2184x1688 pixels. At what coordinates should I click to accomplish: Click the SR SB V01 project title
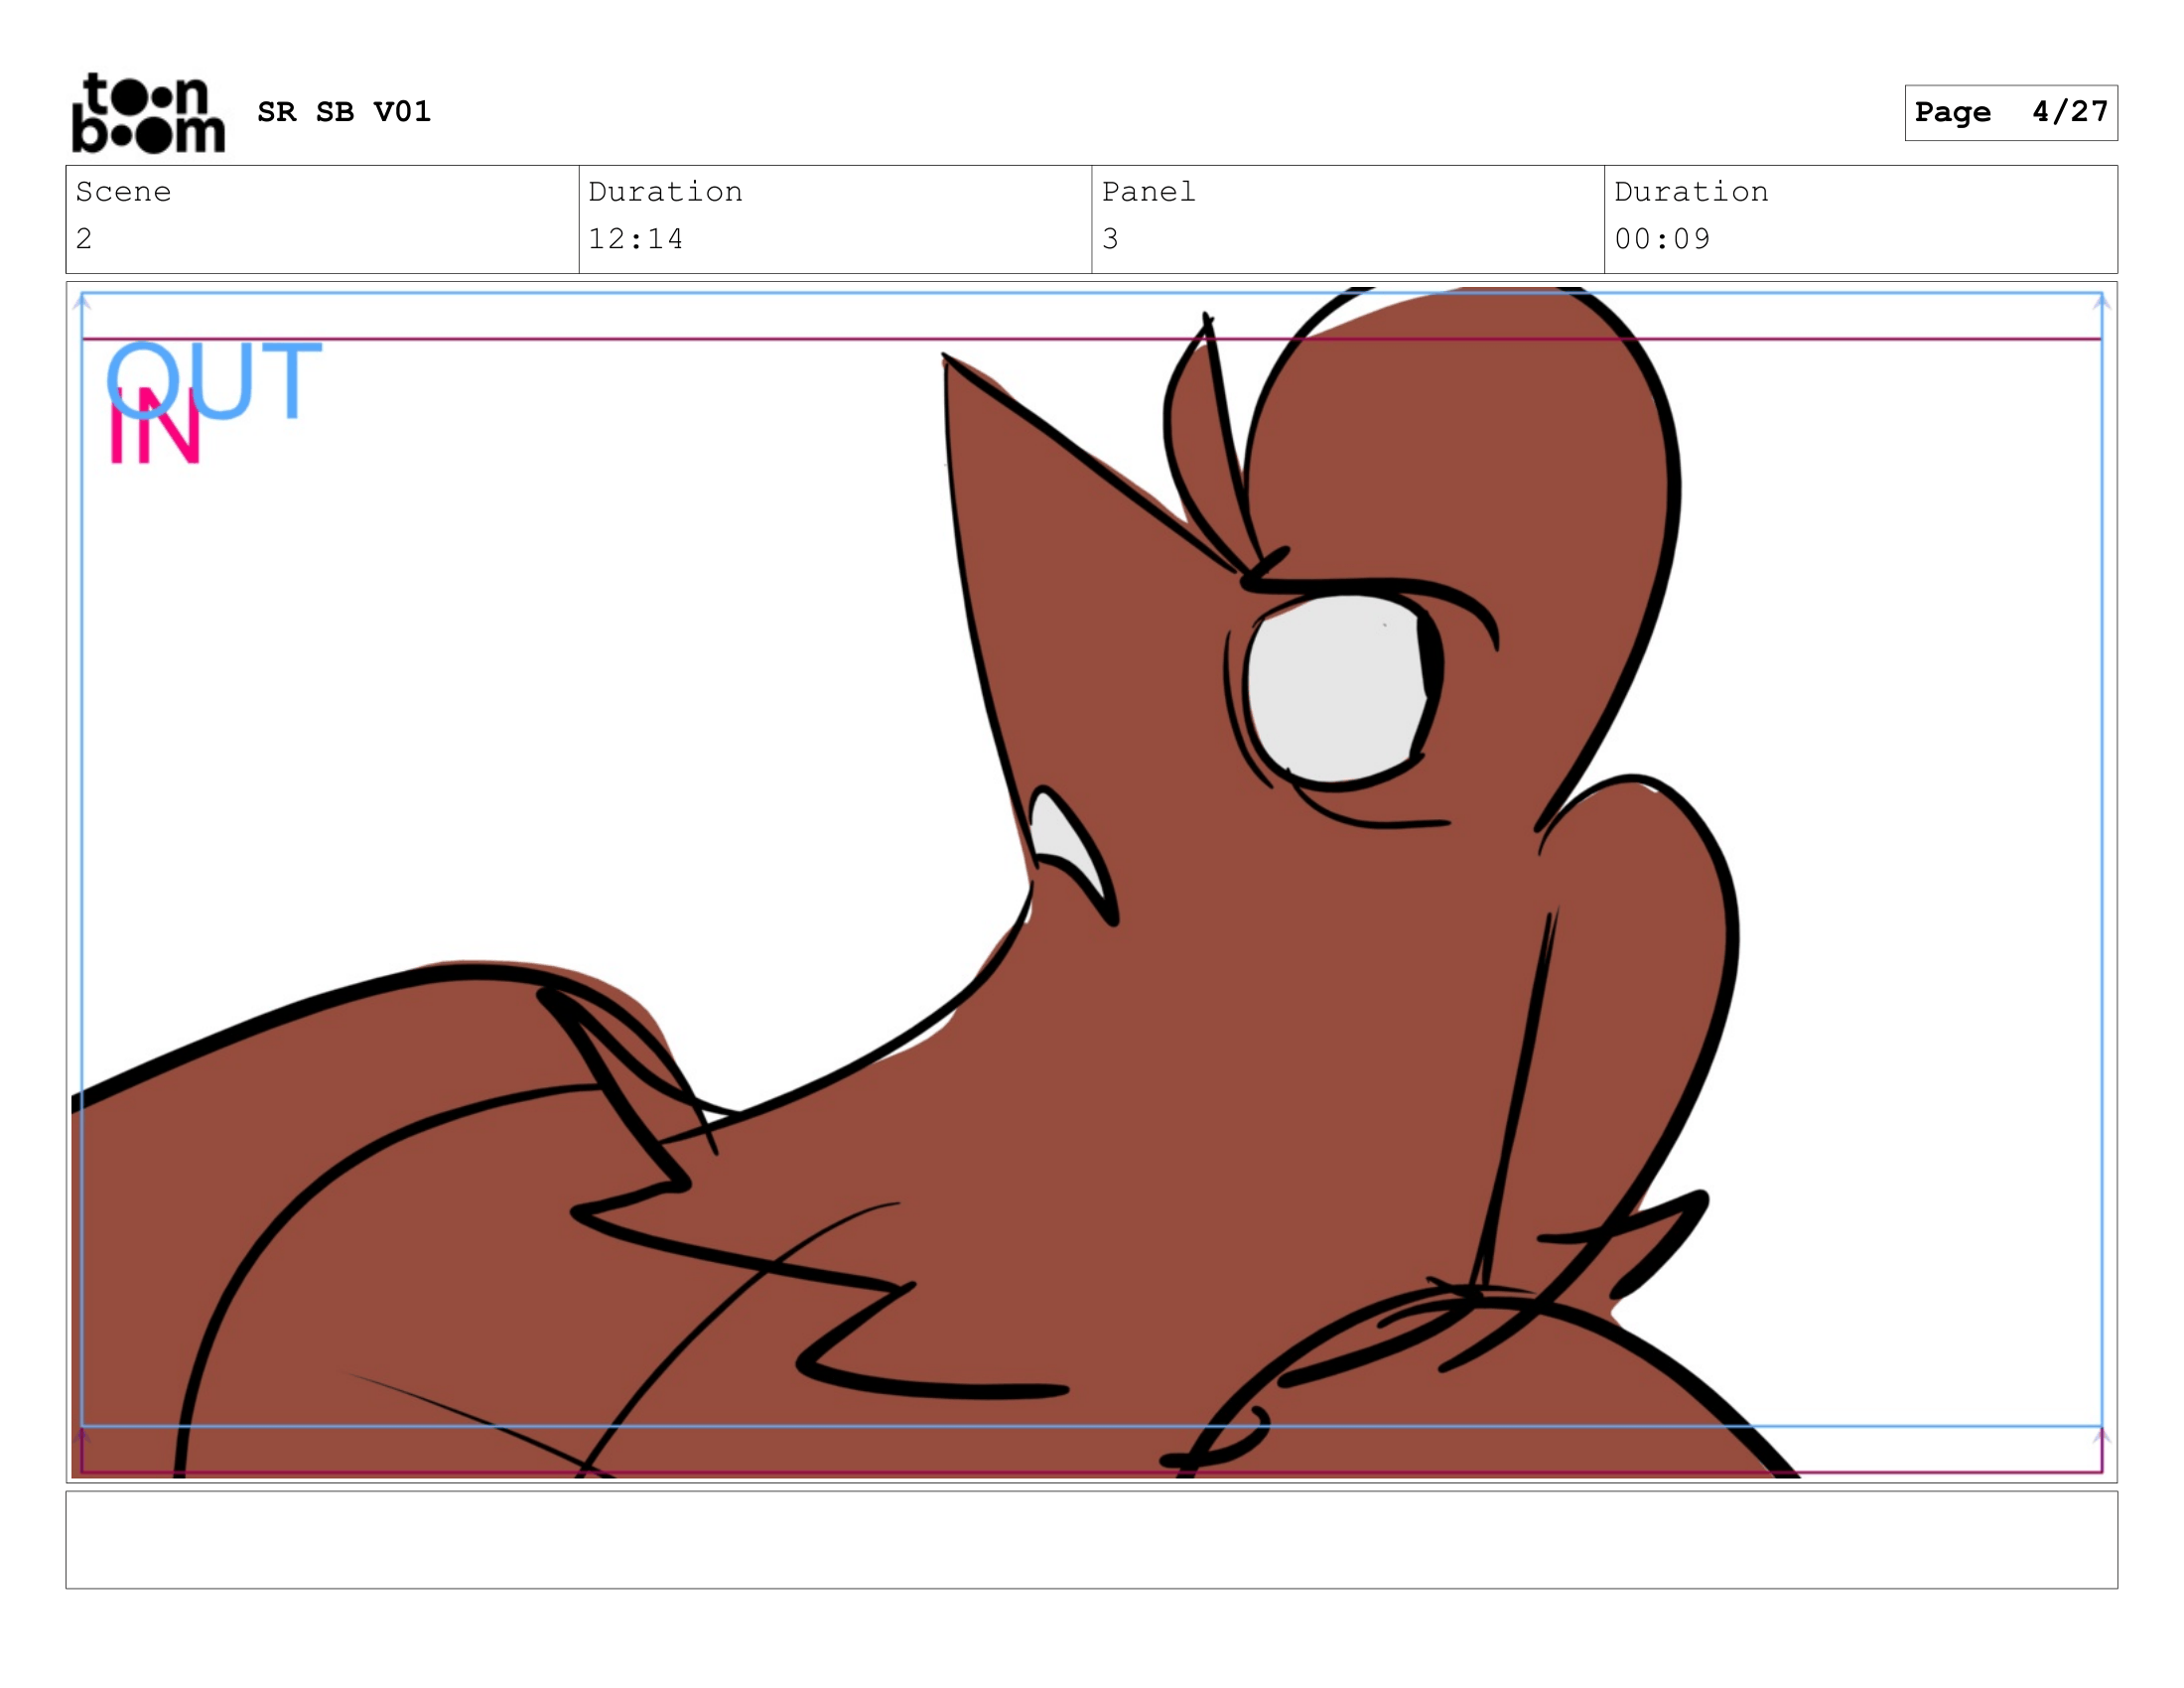coord(343,111)
